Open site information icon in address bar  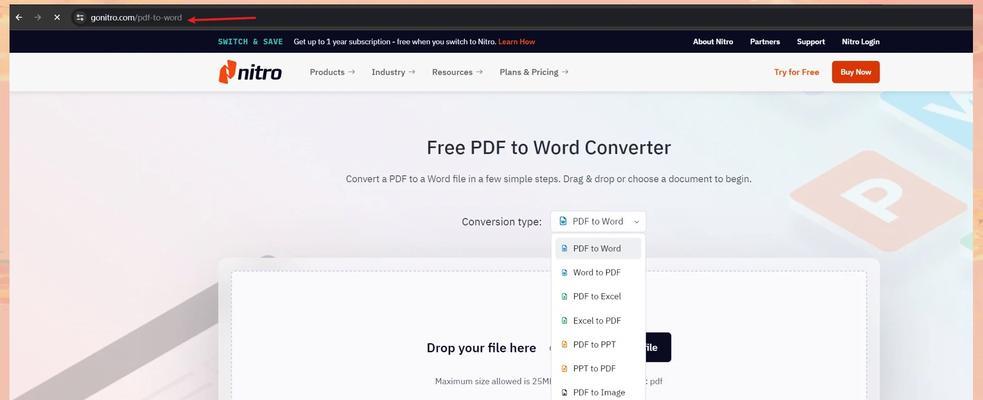click(x=80, y=18)
